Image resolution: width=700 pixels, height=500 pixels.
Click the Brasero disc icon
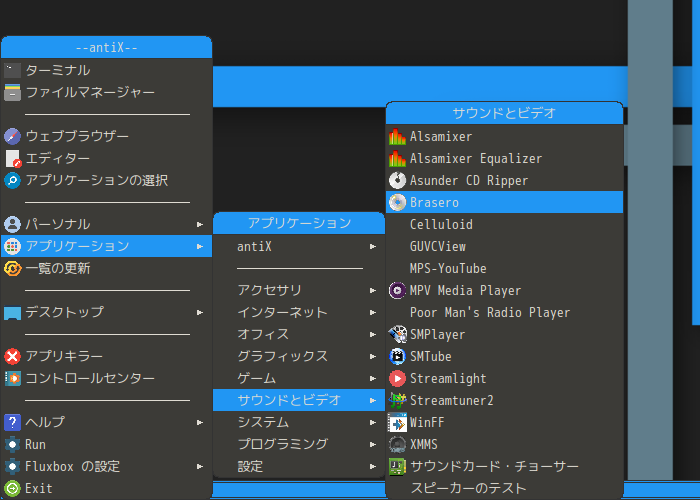pyautogui.click(x=397, y=202)
